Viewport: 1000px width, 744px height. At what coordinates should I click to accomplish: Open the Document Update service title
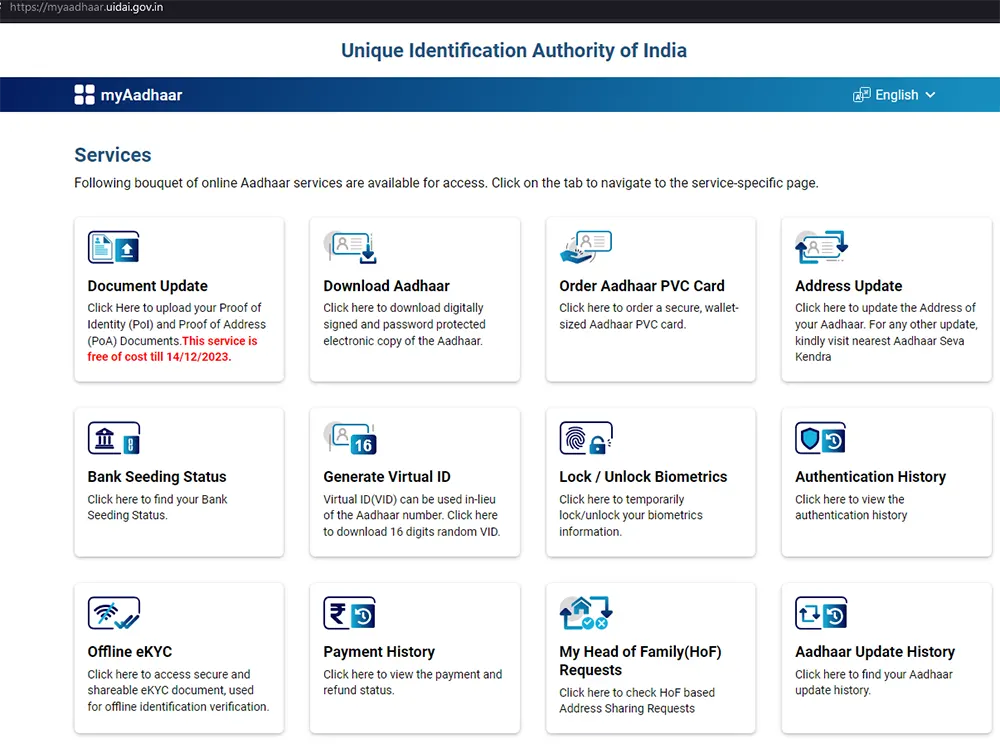[x=147, y=286]
